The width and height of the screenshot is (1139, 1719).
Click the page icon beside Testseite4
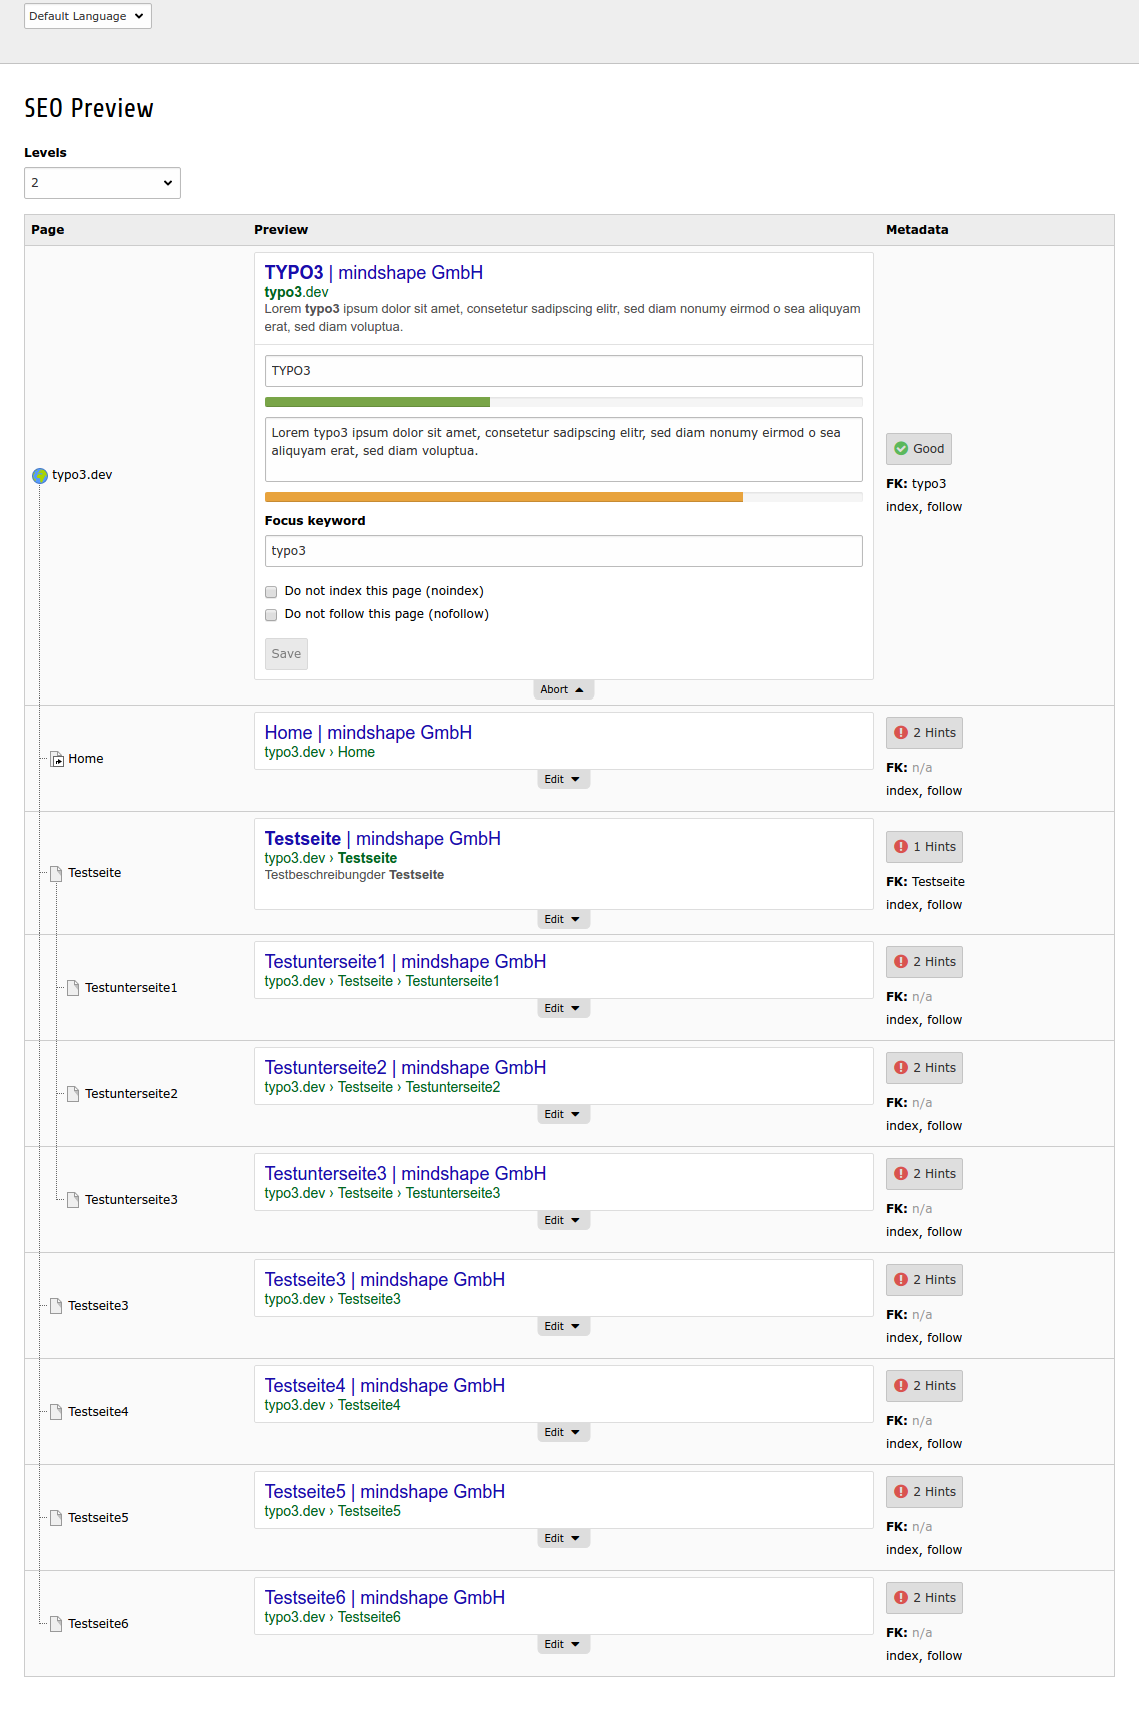tap(57, 1412)
